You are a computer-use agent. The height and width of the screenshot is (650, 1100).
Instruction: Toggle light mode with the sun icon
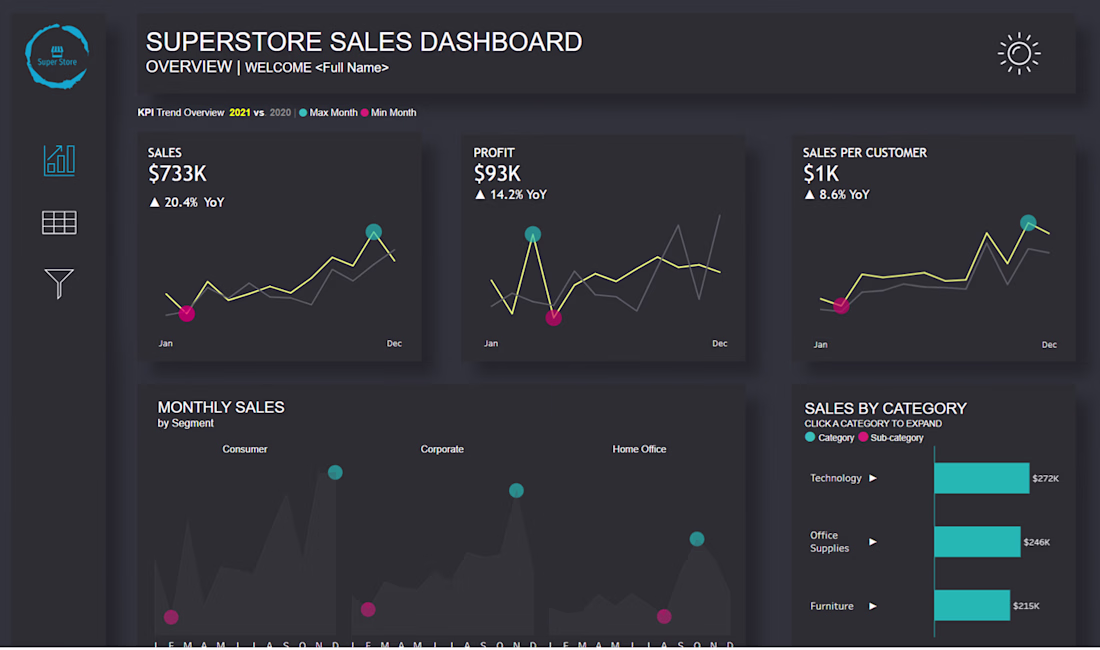tap(1019, 53)
